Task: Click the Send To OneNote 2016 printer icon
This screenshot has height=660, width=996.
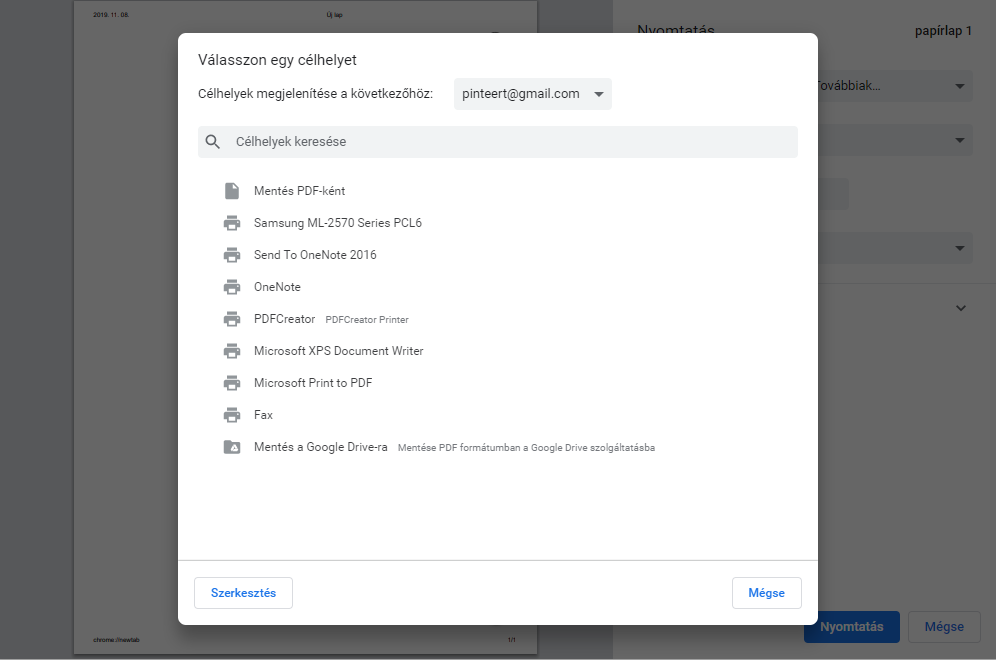Action: tap(232, 255)
